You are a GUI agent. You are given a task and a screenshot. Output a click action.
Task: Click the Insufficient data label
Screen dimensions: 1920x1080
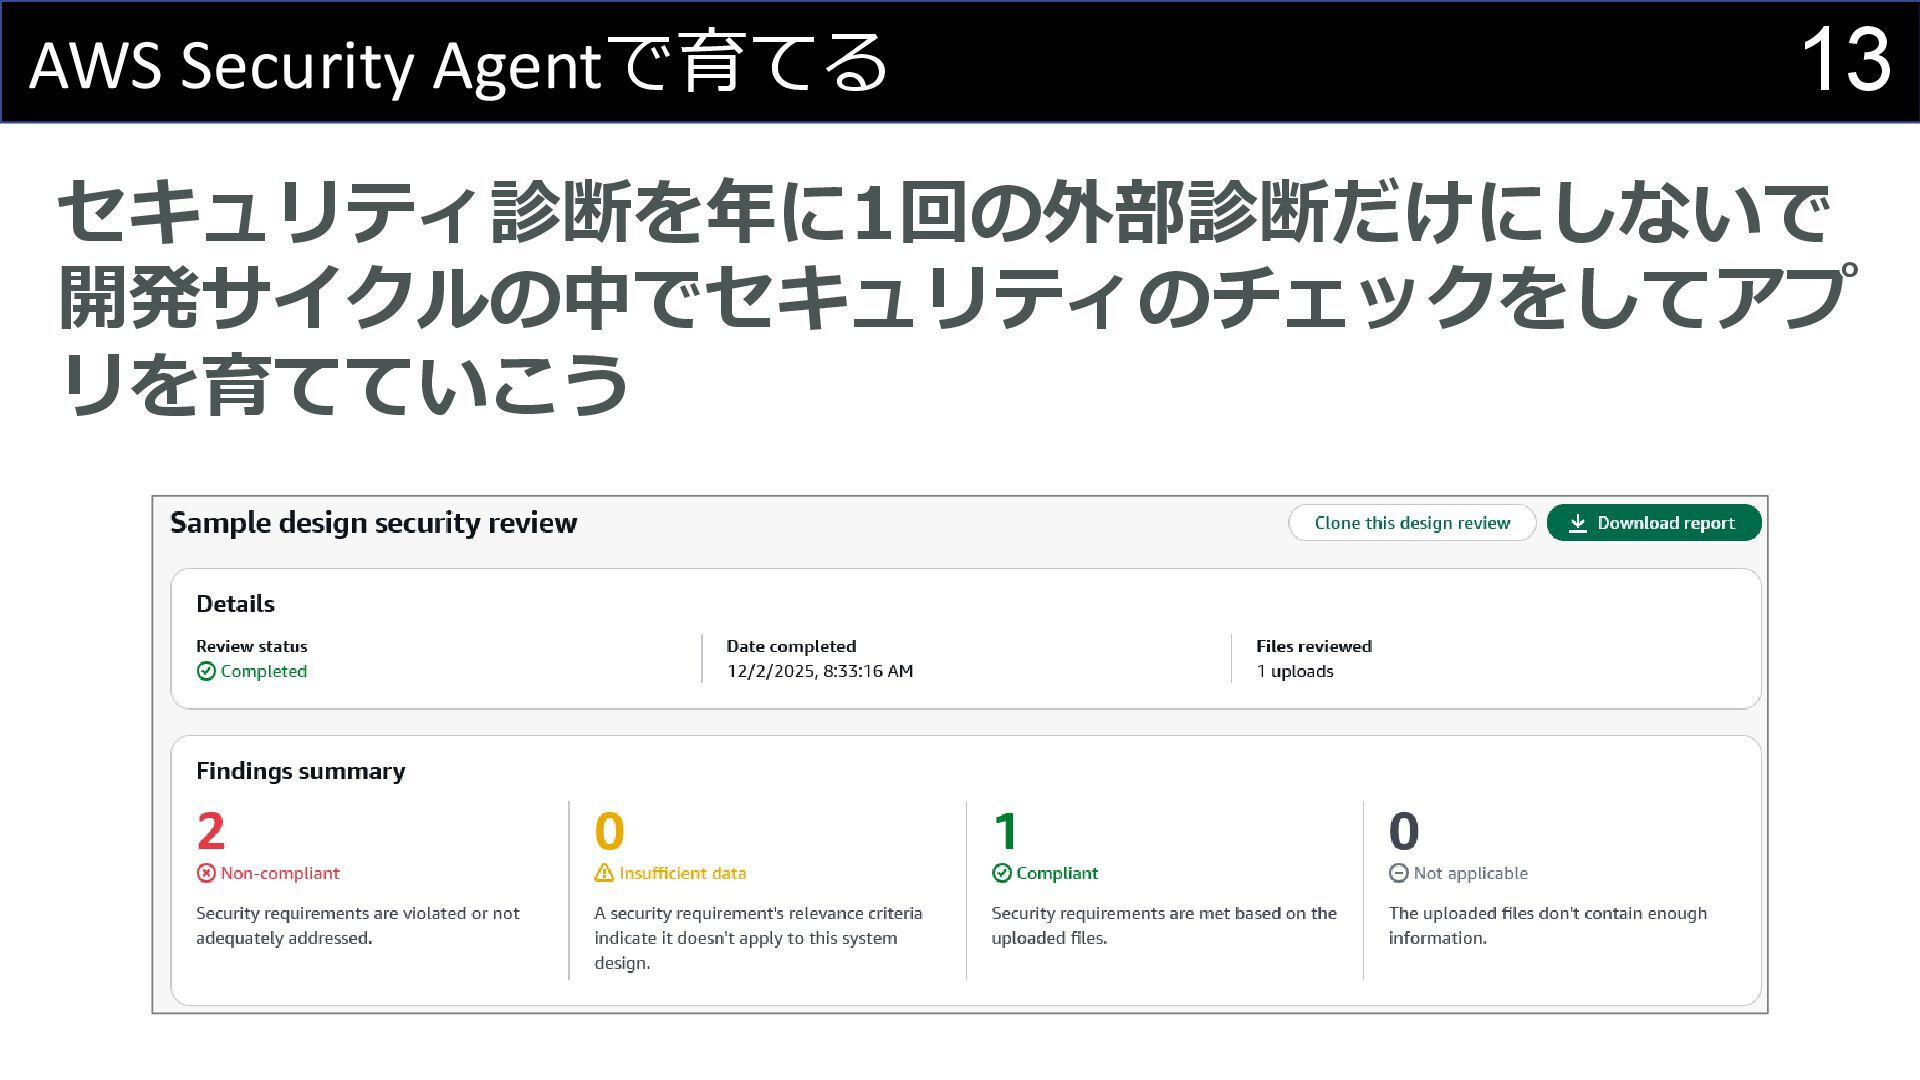coord(682,873)
